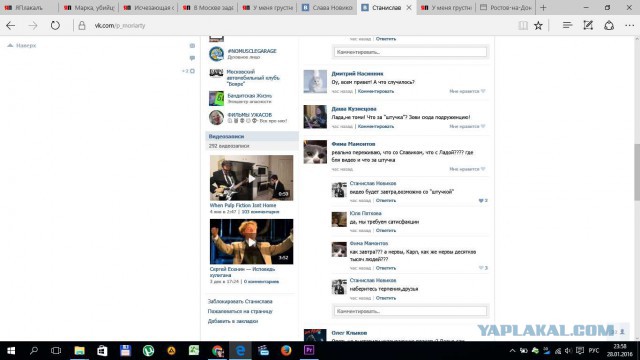Switch to the В Москве задержан tab
Viewport: 640px width, 360px height.
(x=208, y=7)
